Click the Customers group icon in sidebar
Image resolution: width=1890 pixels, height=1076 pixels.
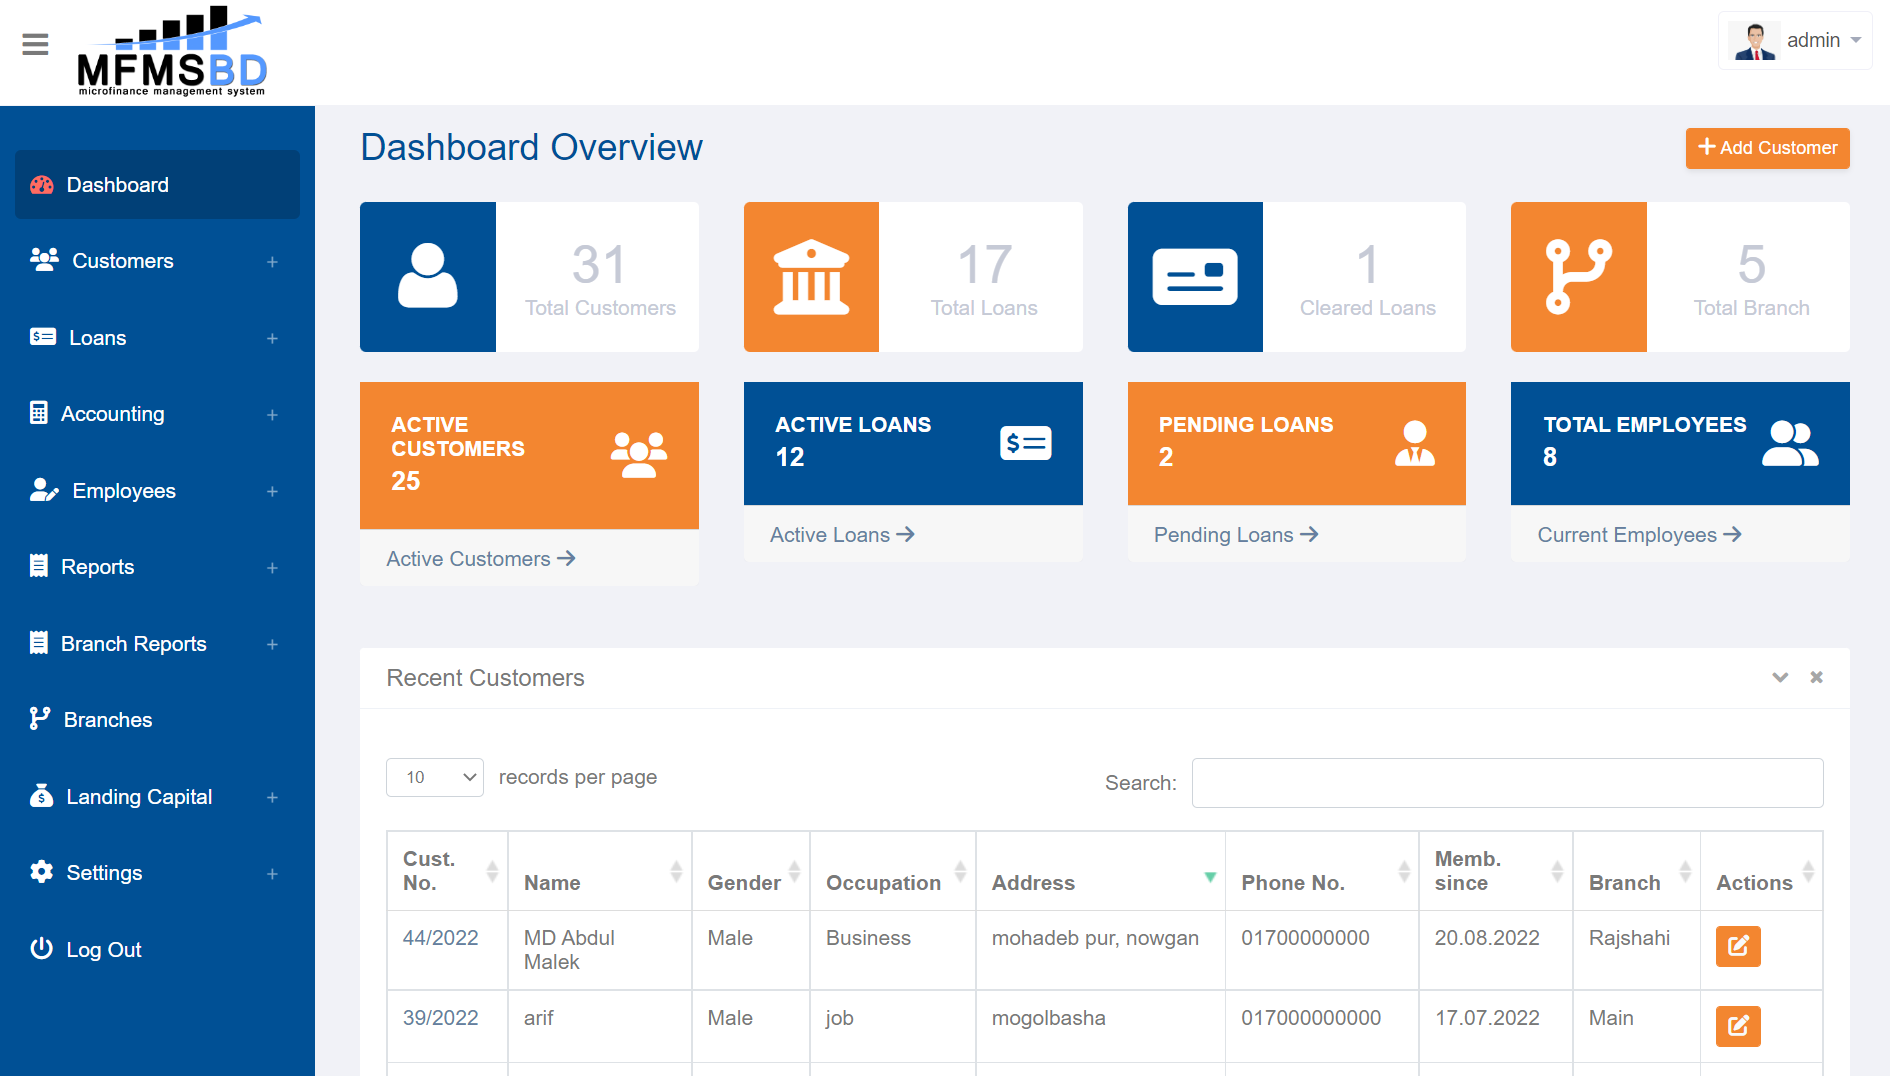coord(44,260)
